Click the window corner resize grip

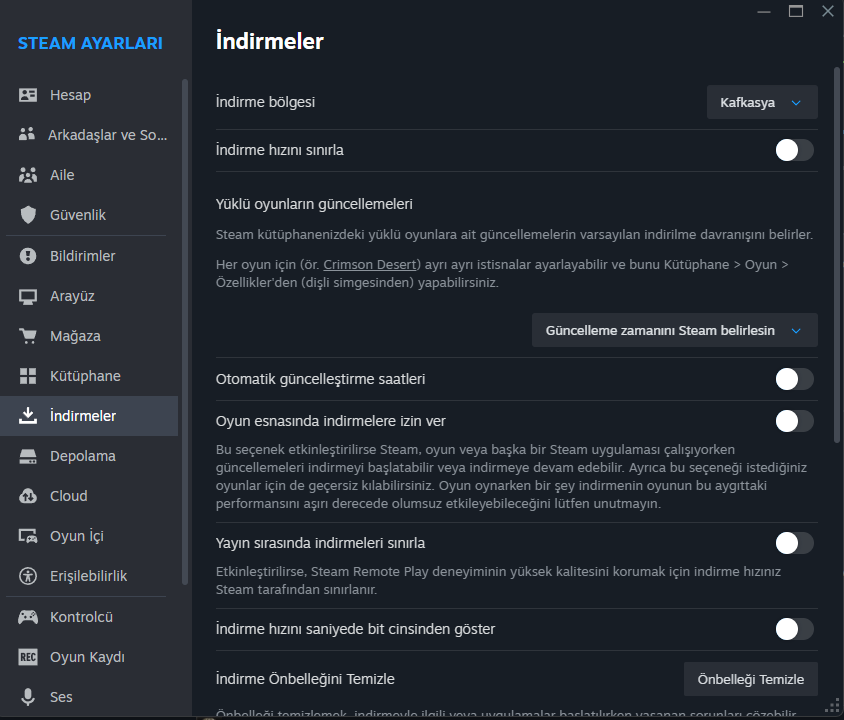[833, 705]
